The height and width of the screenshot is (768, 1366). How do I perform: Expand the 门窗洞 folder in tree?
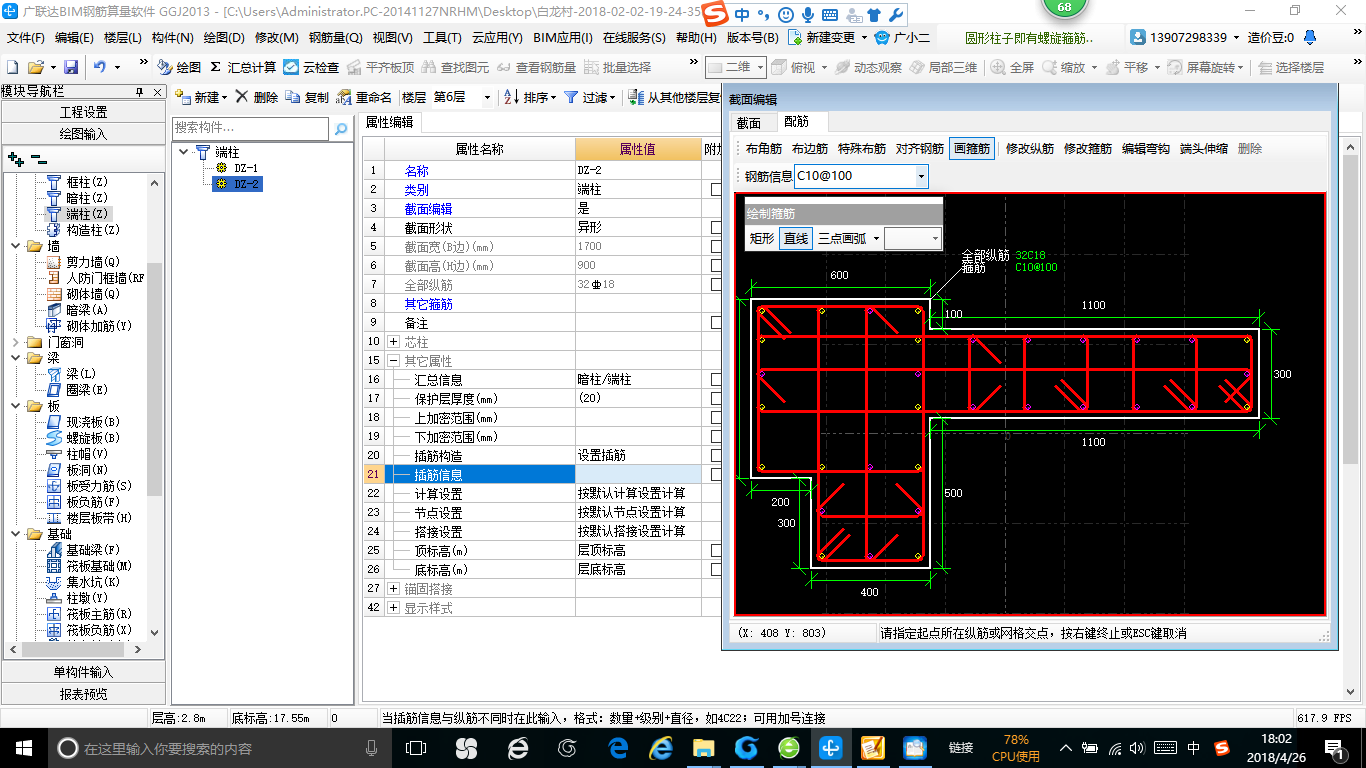coord(16,342)
